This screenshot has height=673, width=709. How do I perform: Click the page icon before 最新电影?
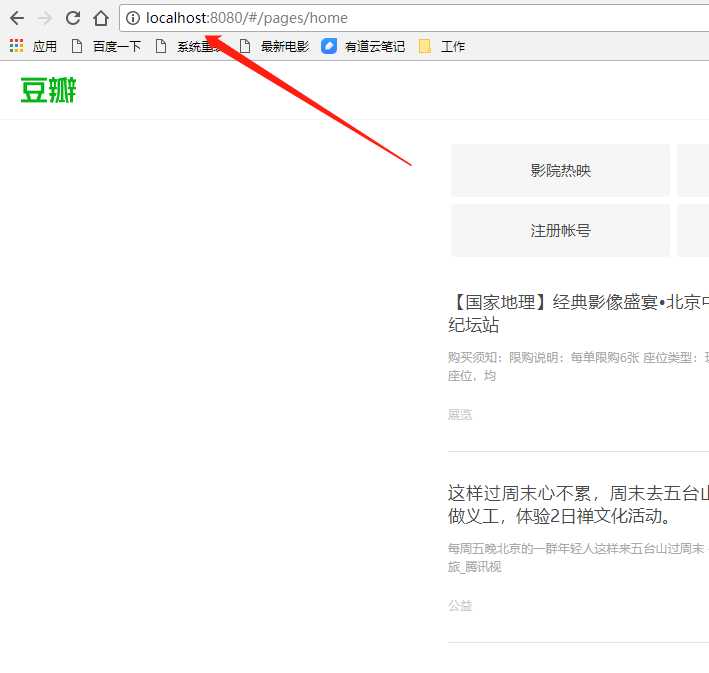(x=245, y=46)
